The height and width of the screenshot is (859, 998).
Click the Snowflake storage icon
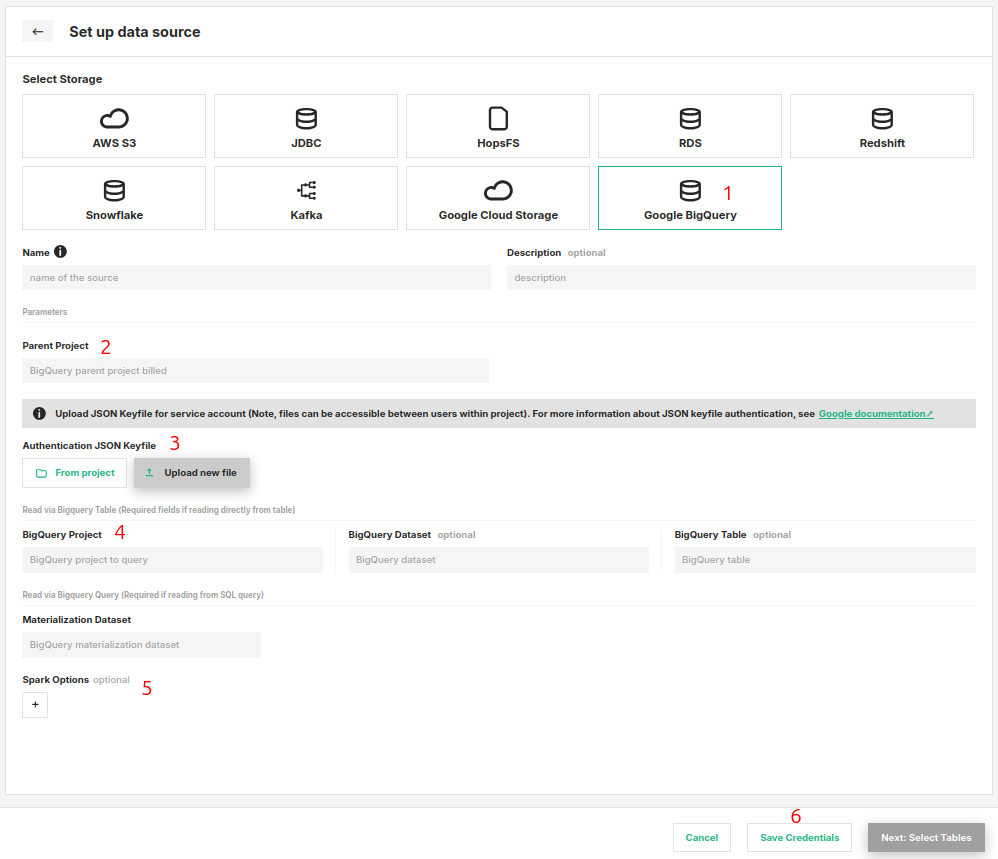coord(113,189)
